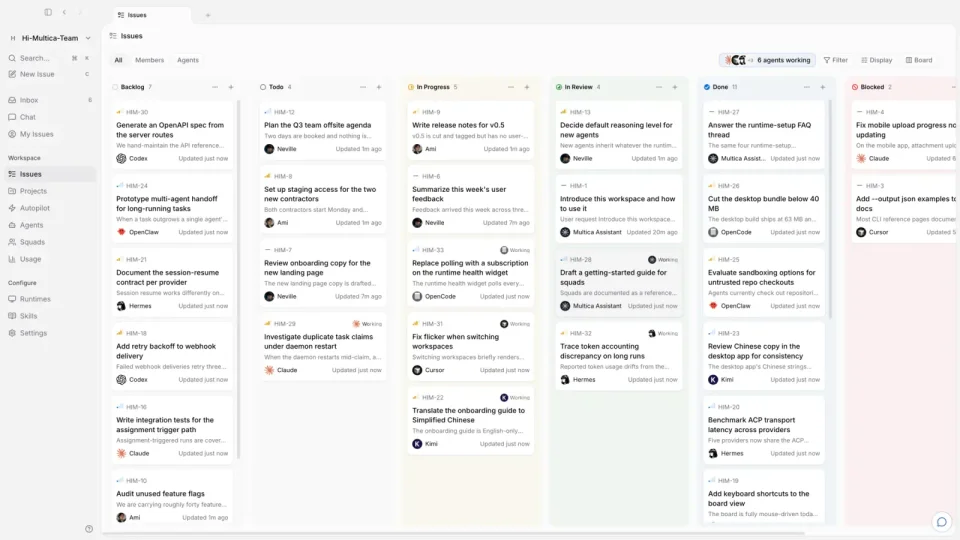Screen dimensions: 960x540
Task: Add an issue to In Review column
Action: point(675,87)
